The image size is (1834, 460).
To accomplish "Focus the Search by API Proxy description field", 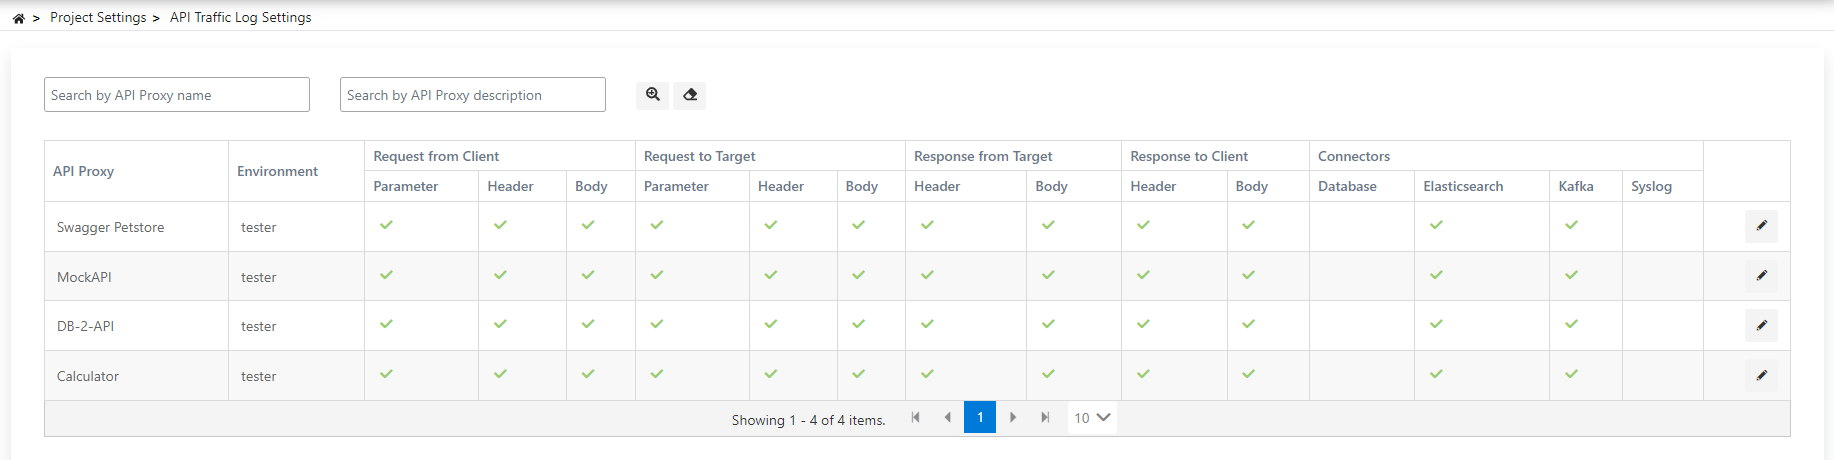I will point(473,95).
